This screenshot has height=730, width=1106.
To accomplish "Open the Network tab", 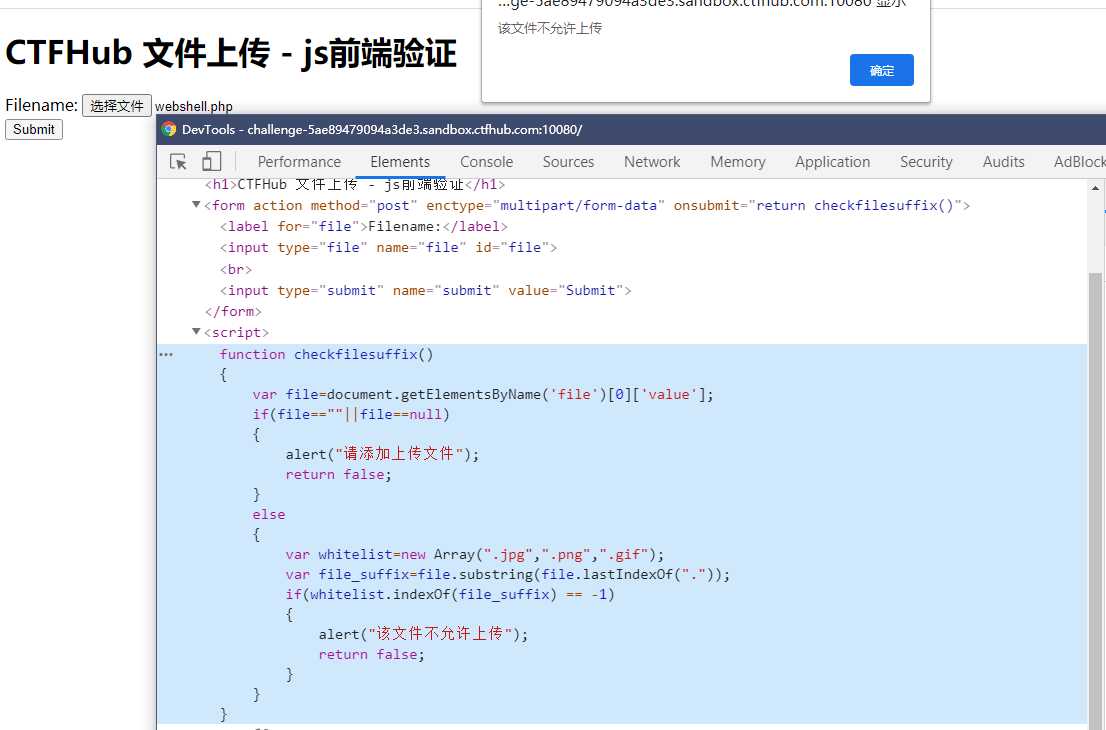I will tap(652, 162).
